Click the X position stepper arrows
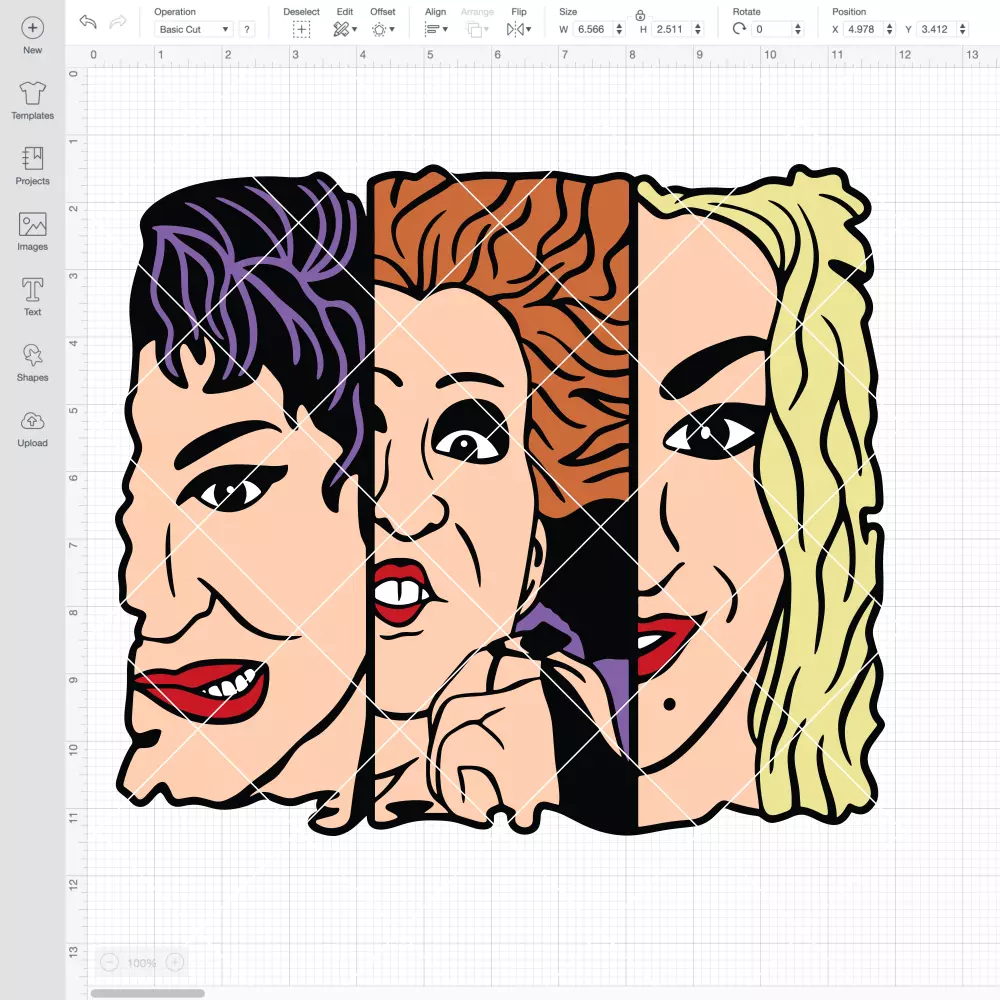The width and height of the screenshot is (1000, 1000). (890, 29)
